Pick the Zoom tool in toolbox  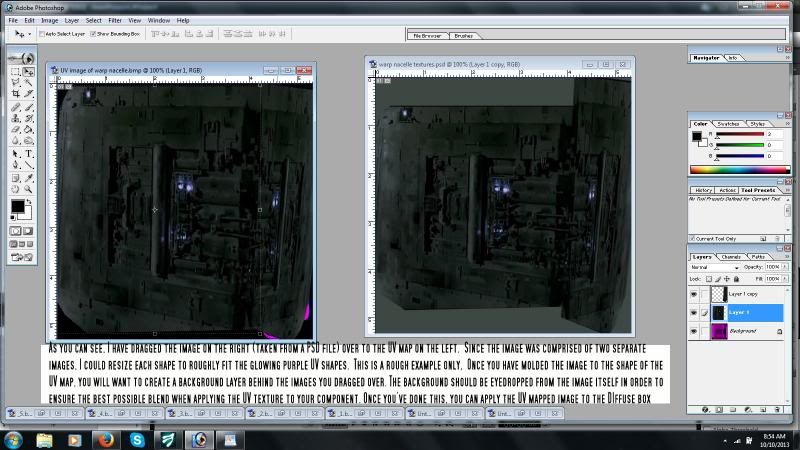29,187
